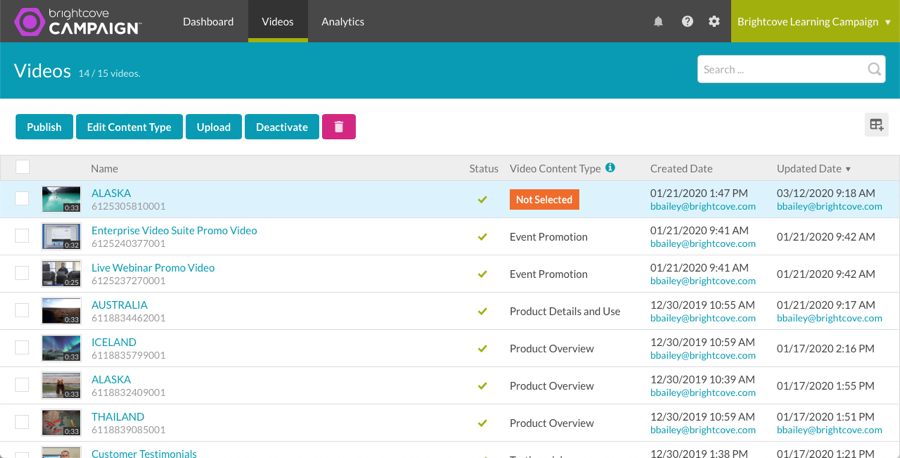Open Enterprise Video Suite Promo Video link
The height and width of the screenshot is (458, 900).
point(174,230)
